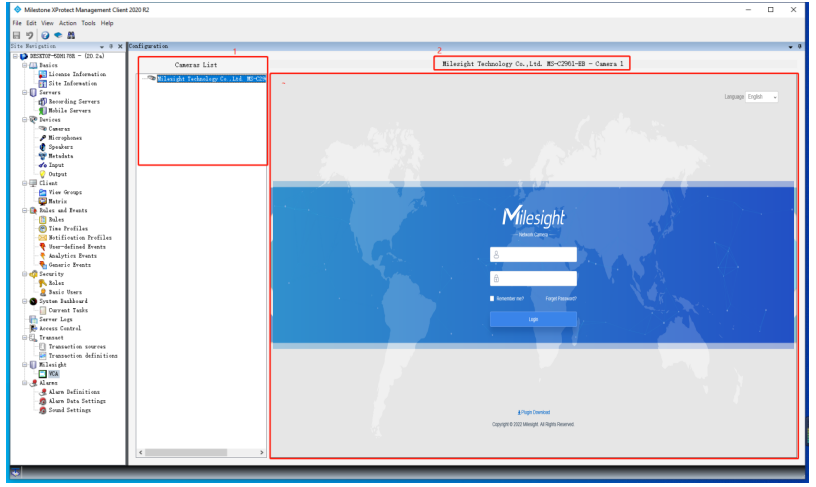
Task: Collapse the Client tree group
Action: point(24,183)
